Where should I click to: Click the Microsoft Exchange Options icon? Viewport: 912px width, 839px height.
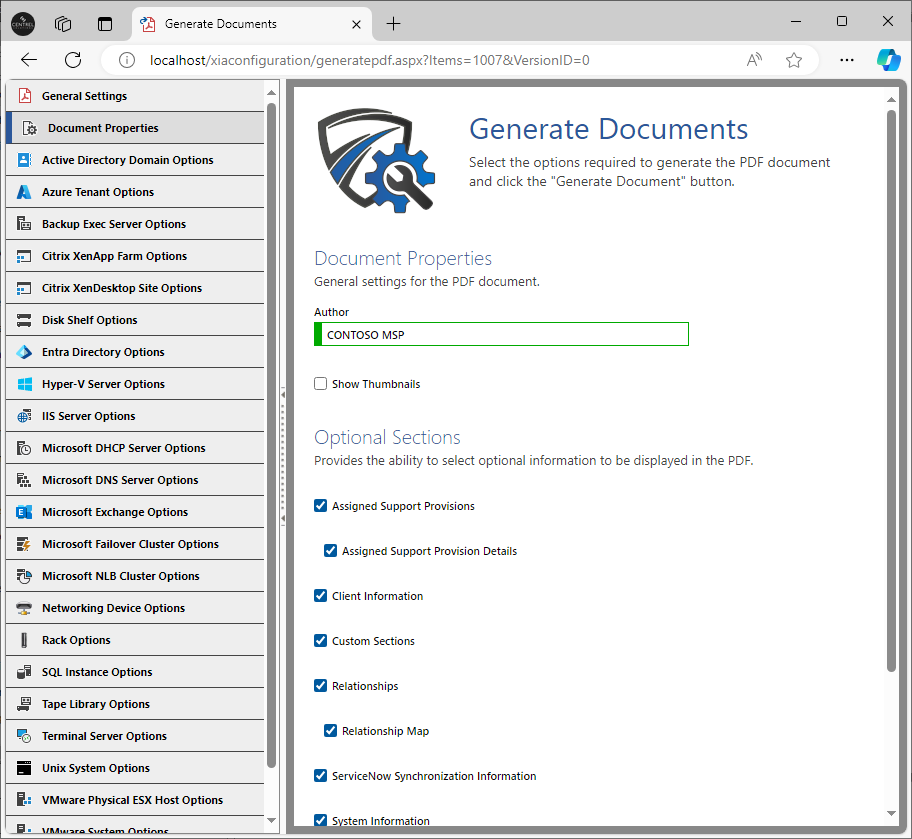click(24, 512)
